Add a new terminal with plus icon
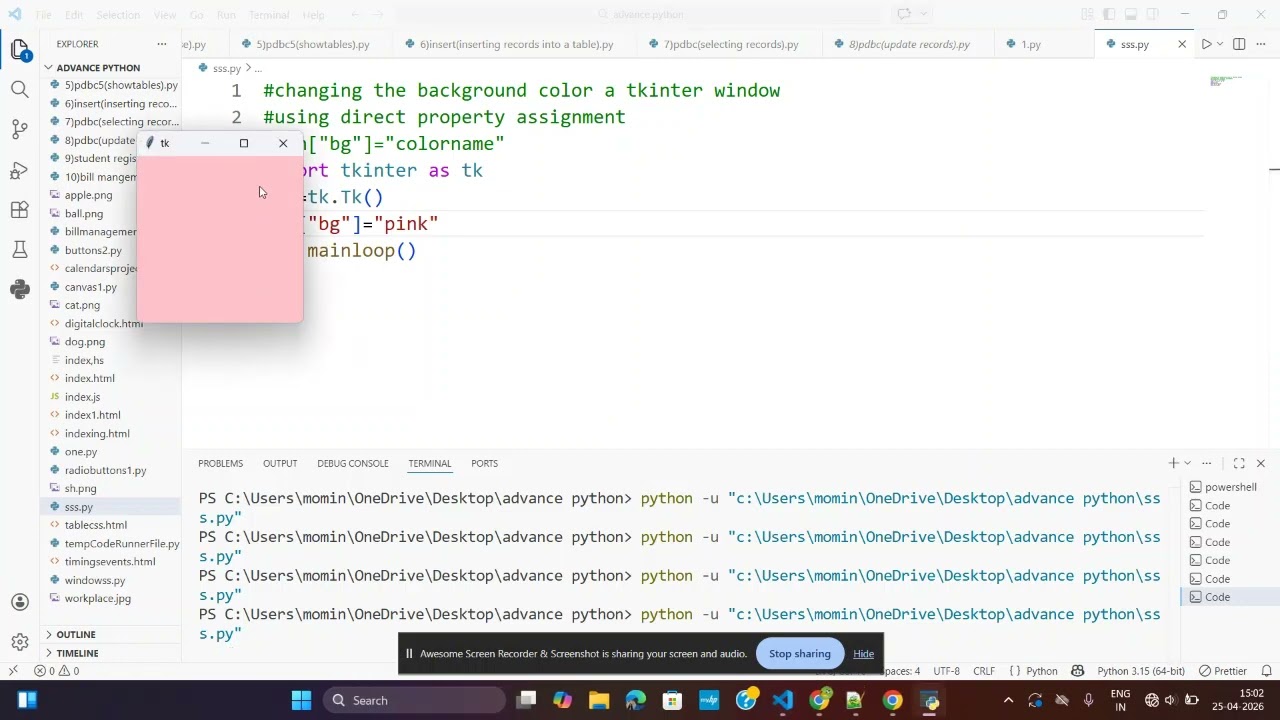The height and width of the screenshot is (720, 1280). [1173, 463]
